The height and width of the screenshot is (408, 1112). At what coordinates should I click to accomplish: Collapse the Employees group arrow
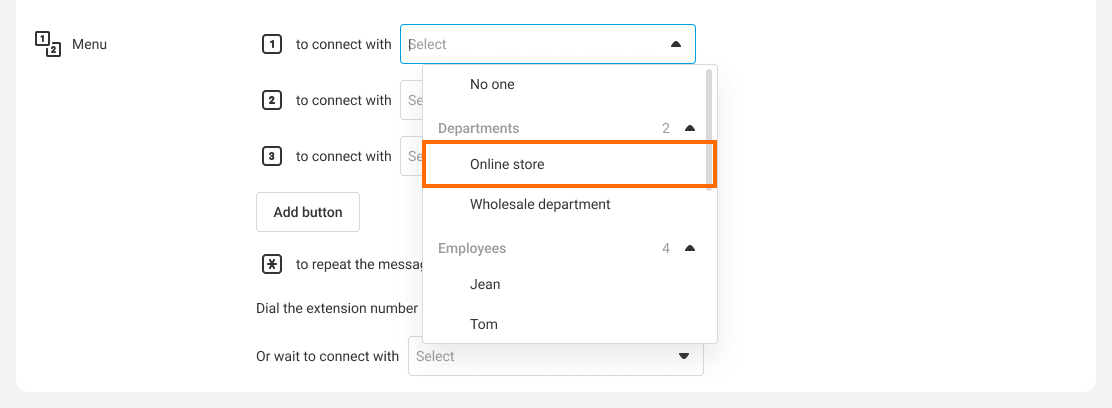tap(689, 248)
